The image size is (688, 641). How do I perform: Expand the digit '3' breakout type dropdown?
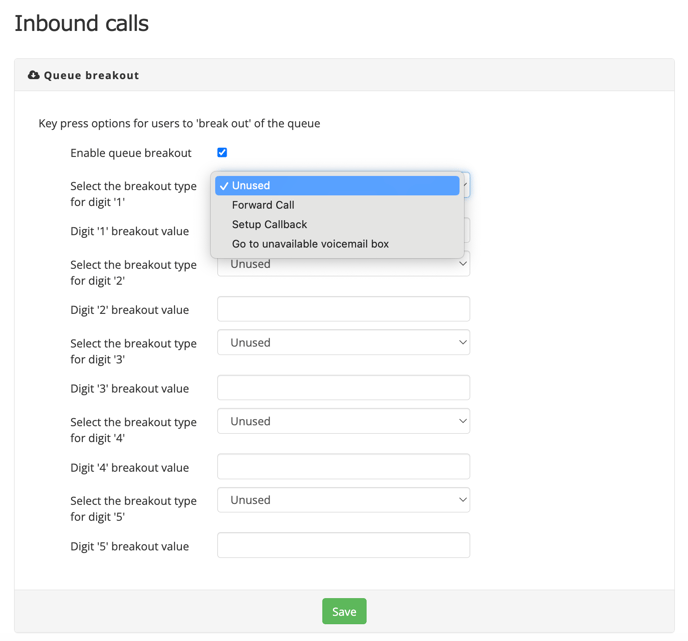(344, 342)
